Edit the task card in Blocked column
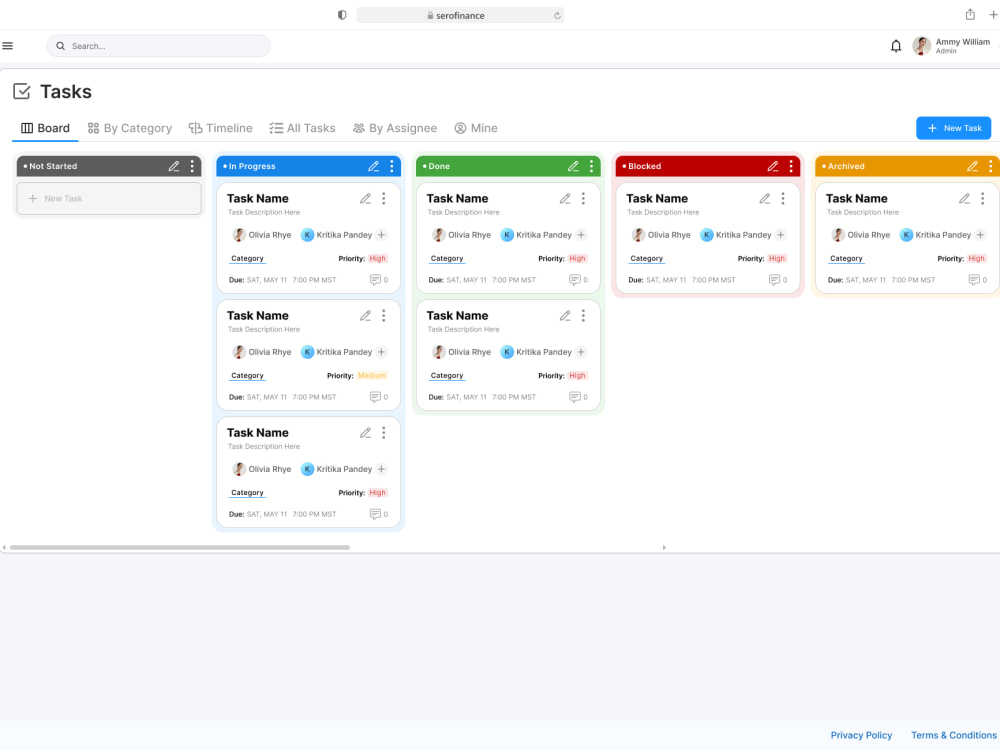1000x750 pixels. [765, 199]
